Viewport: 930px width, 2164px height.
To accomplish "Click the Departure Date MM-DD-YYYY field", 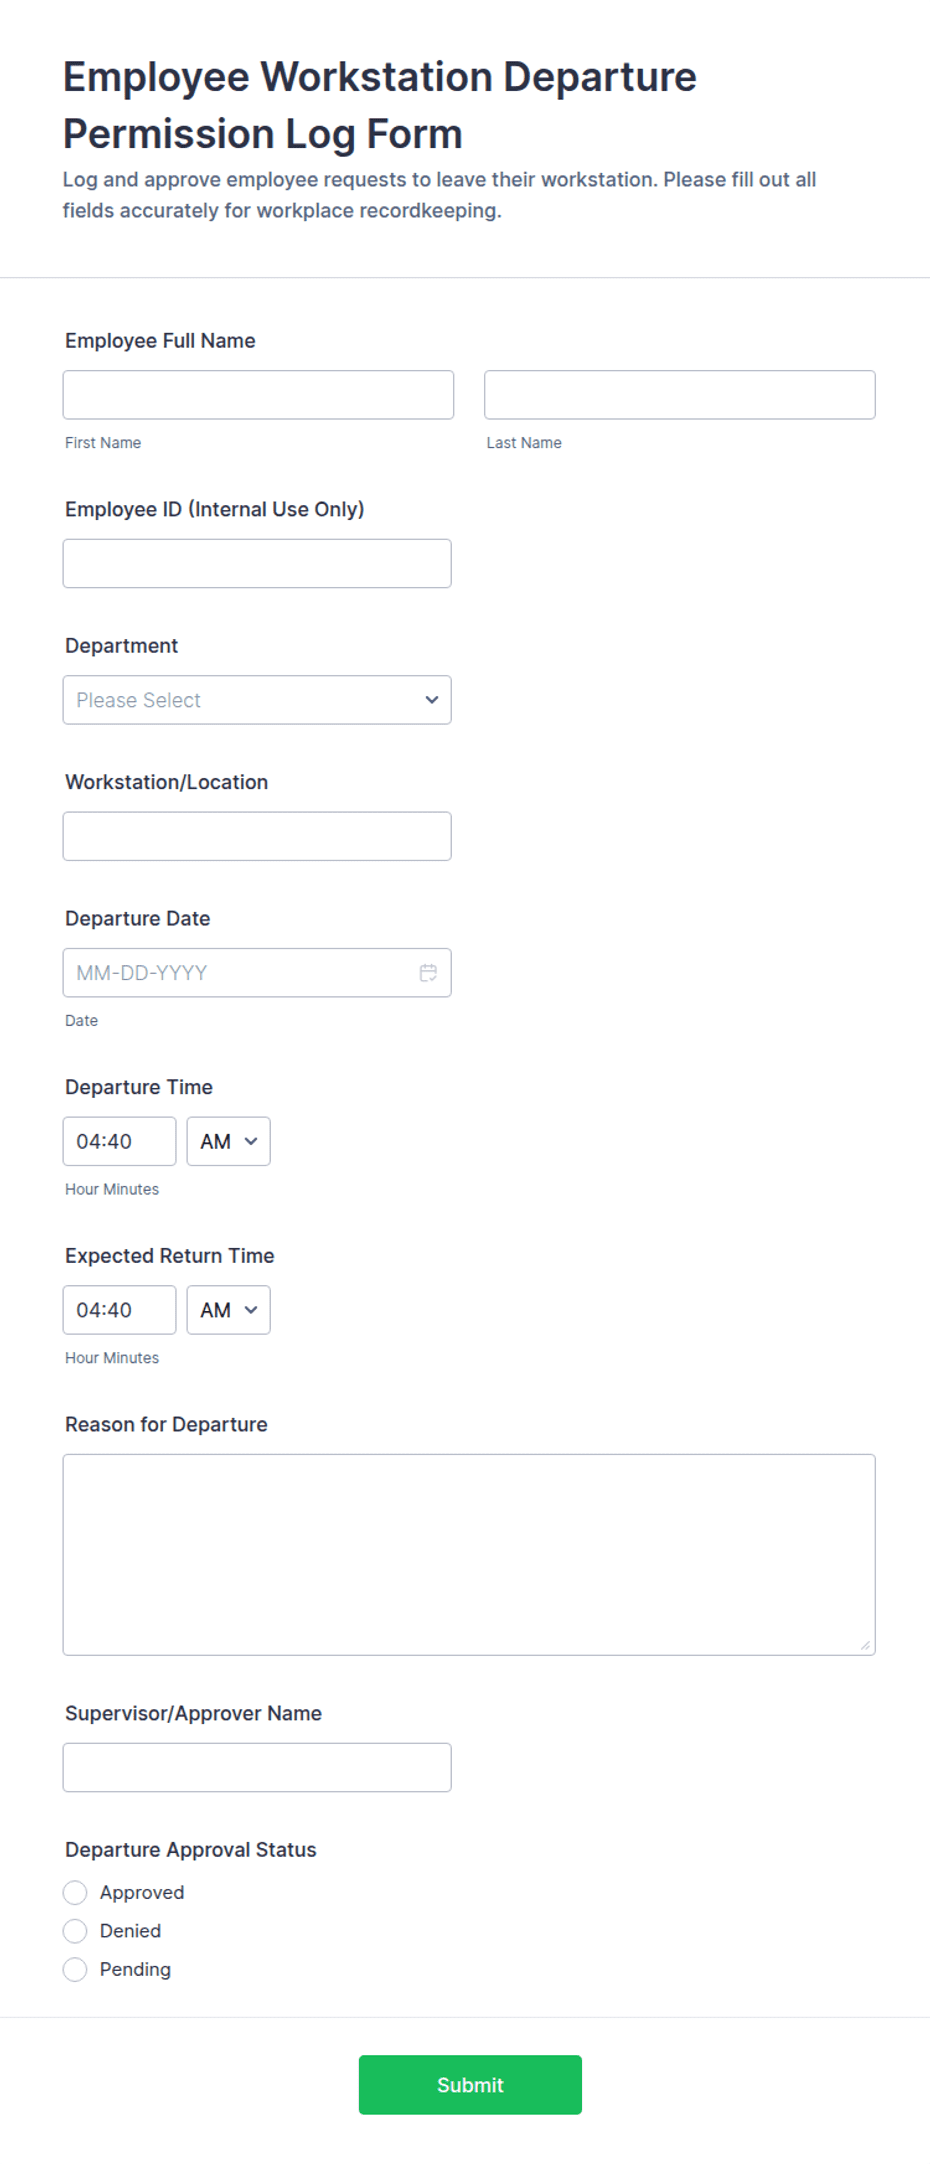I will (x=257, y=973).
